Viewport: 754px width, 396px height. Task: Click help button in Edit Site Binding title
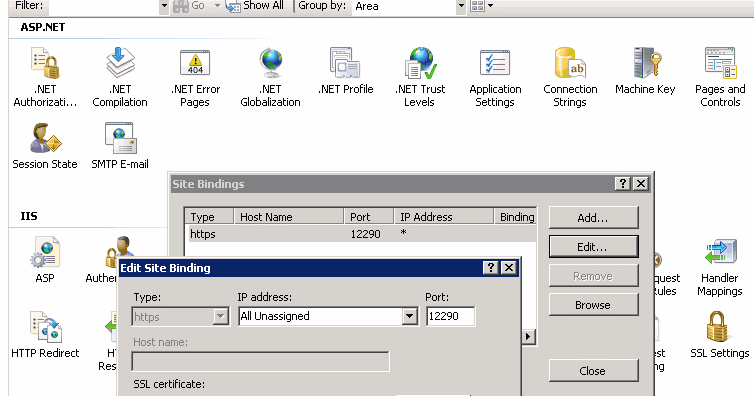(x=490, y=267)
